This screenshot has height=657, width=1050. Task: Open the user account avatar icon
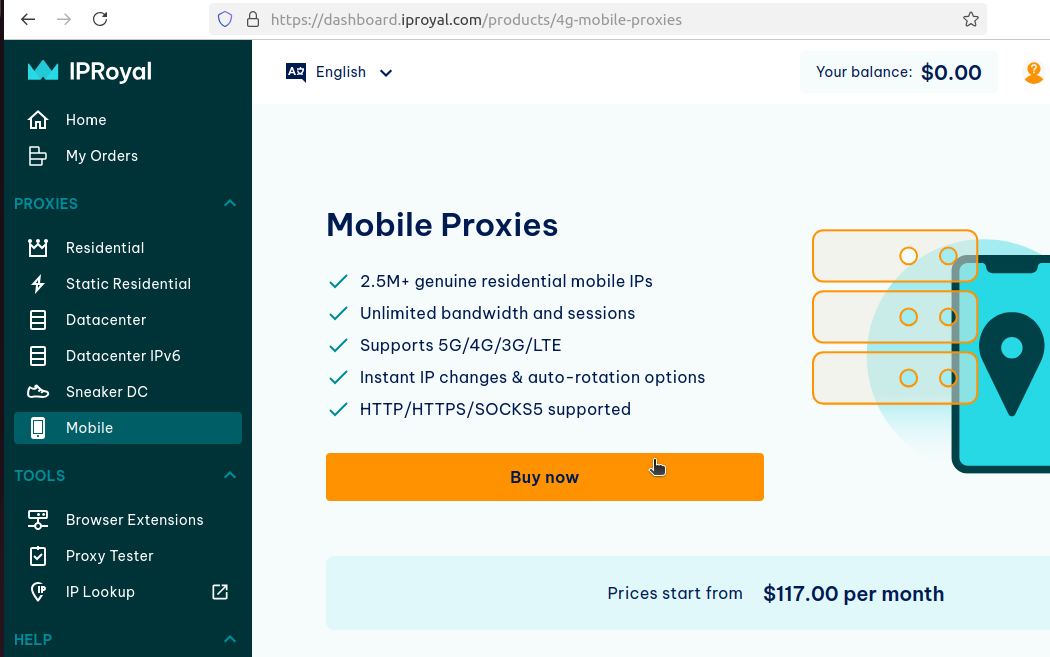[x=1034, y=73]
